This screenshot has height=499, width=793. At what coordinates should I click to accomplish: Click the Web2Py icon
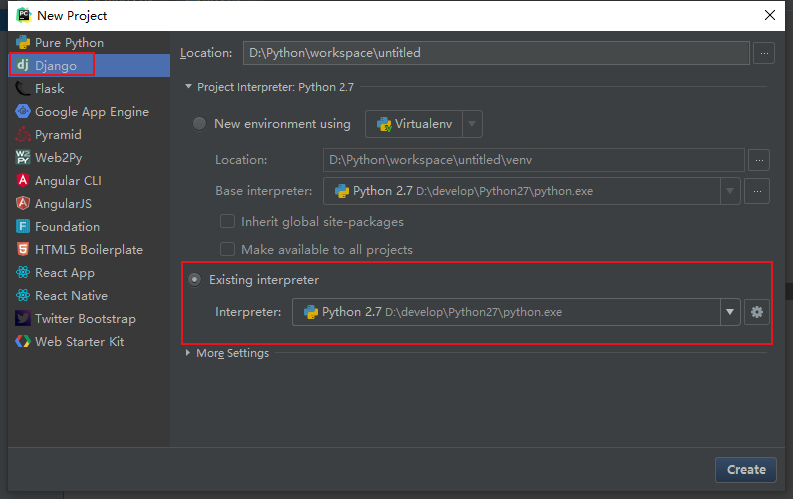click(23, 157)
